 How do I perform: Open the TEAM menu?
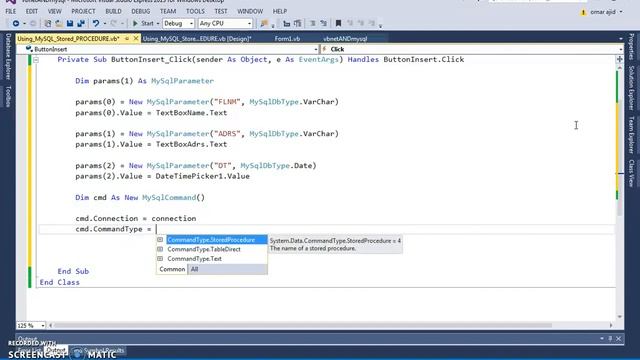[168, 11]
